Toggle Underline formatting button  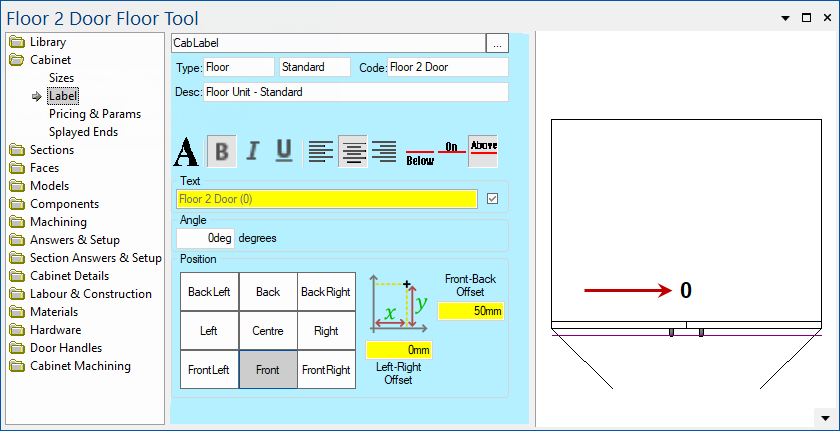[283, 152]
